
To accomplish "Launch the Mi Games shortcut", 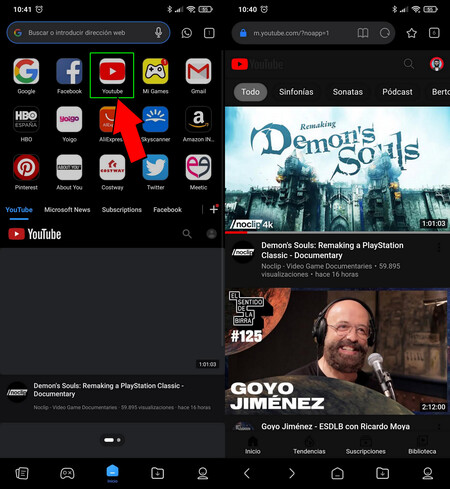I will (155, 71).
